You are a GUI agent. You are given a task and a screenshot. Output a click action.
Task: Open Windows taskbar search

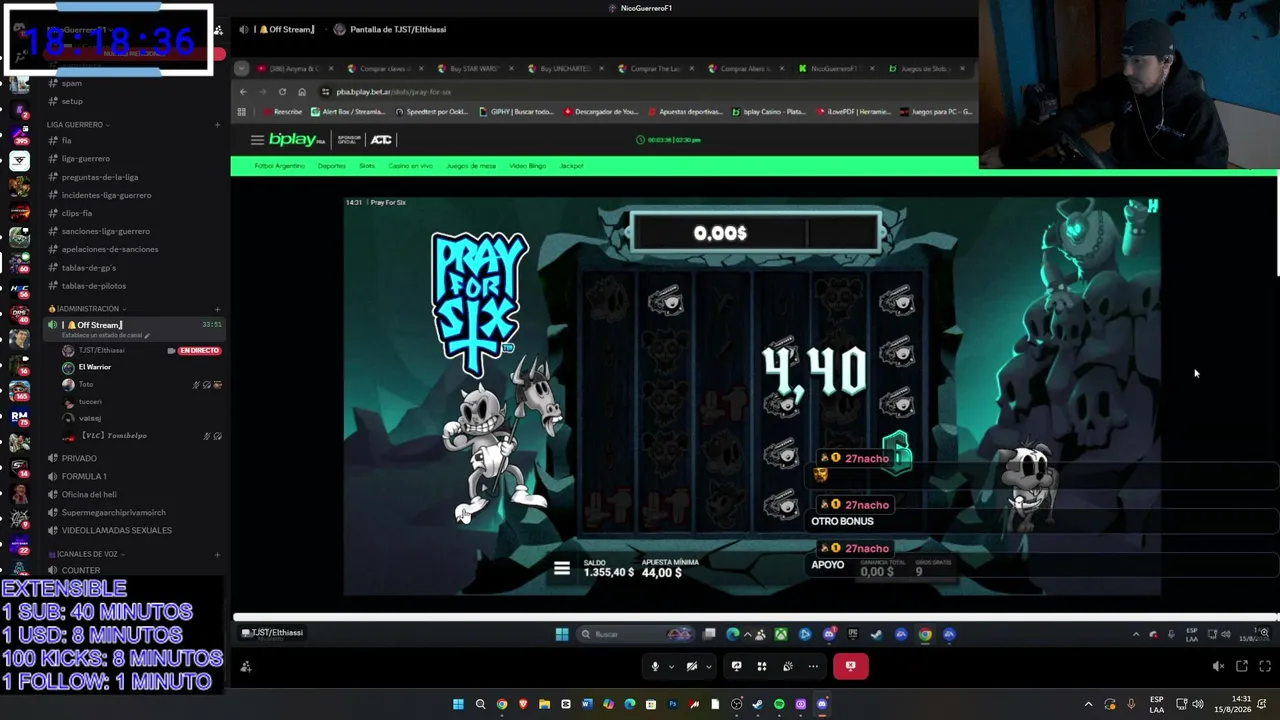[480, 704]
